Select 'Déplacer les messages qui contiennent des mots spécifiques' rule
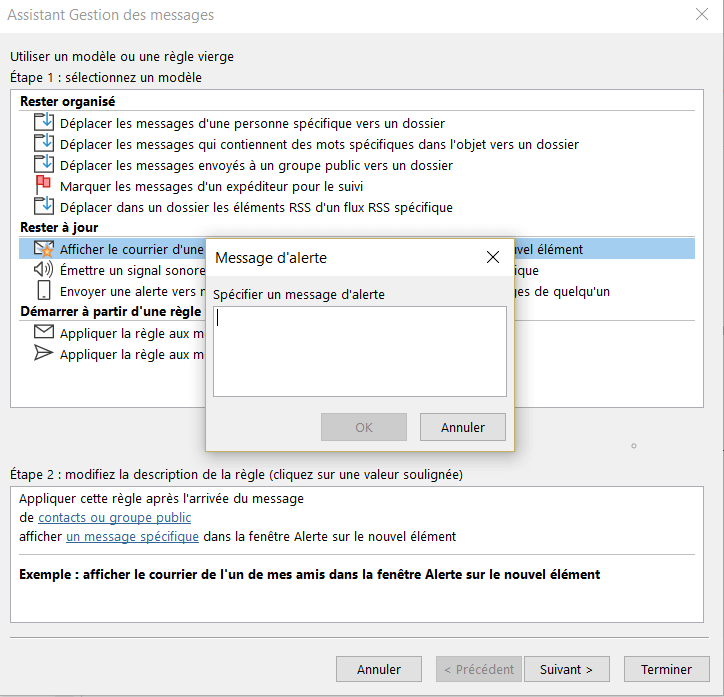Viewport: 724px width, 697px height. tap(319, 144)
